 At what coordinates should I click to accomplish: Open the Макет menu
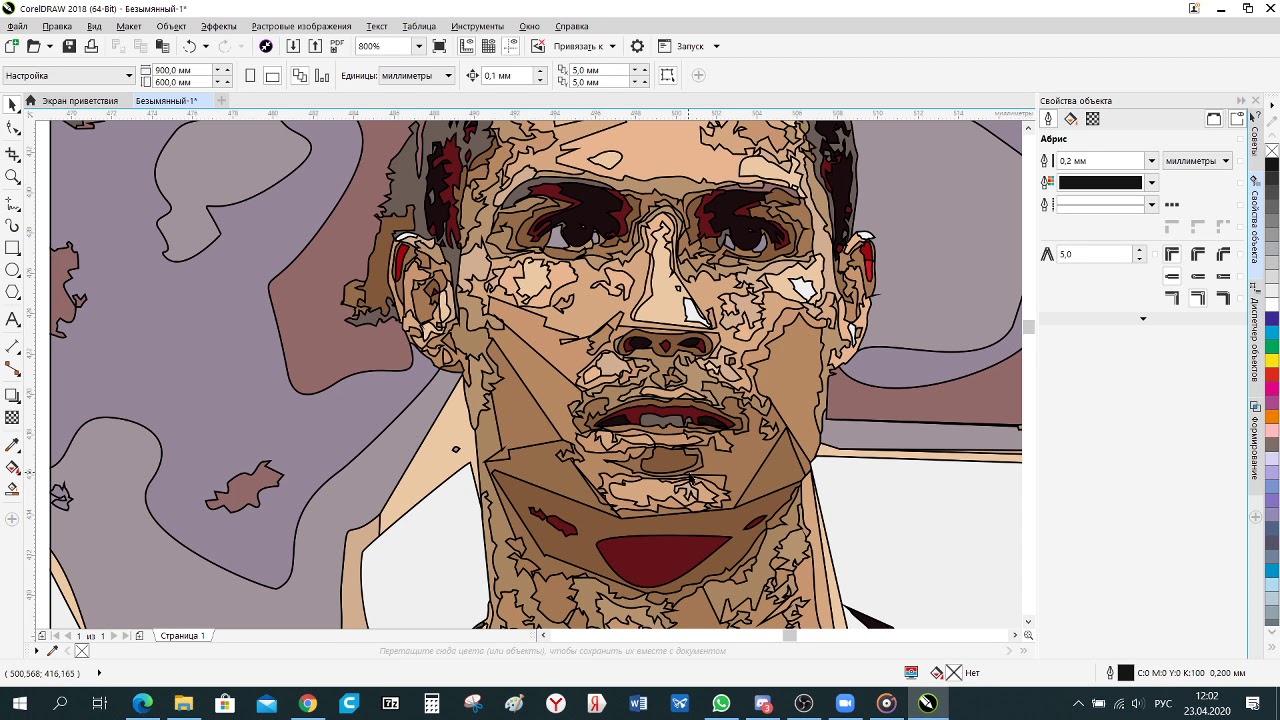(128, 26)
